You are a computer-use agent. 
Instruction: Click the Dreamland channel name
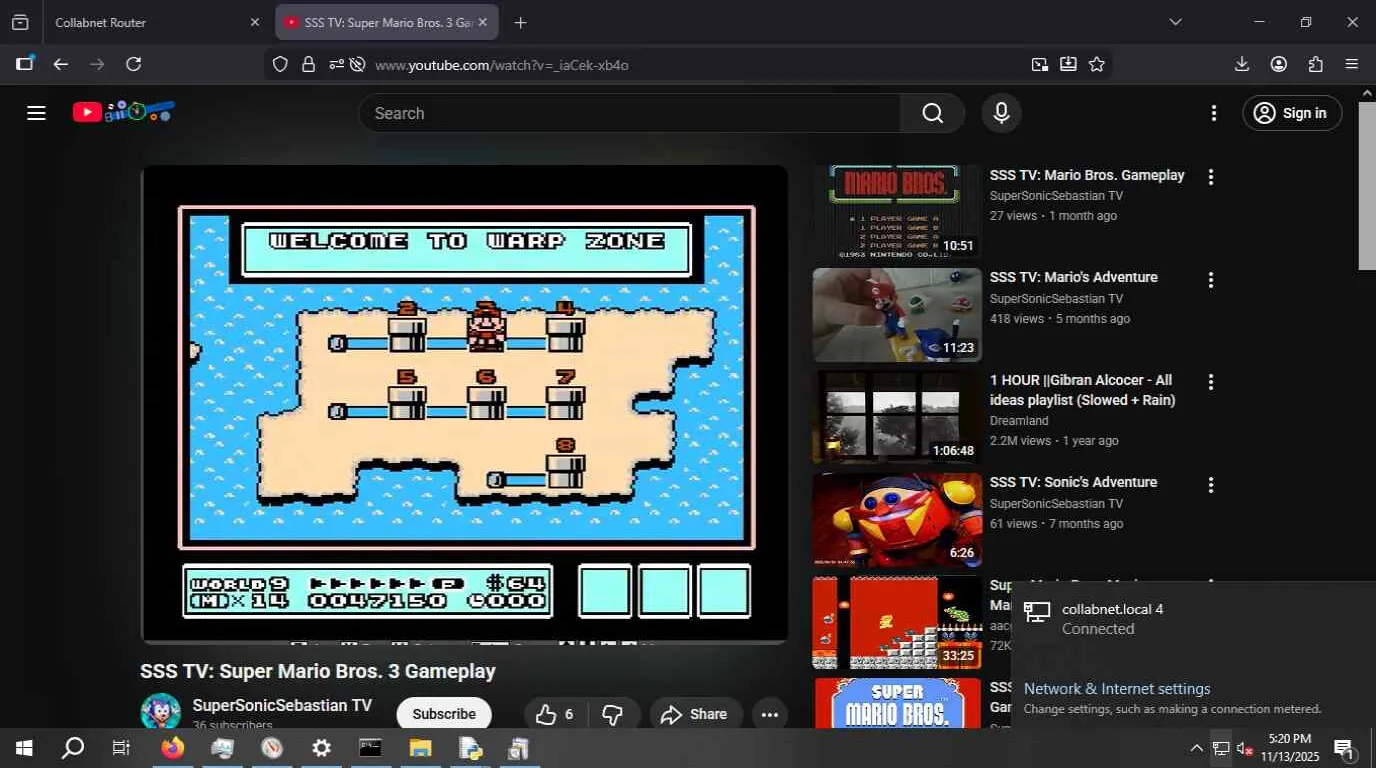tap(1019, 421)
